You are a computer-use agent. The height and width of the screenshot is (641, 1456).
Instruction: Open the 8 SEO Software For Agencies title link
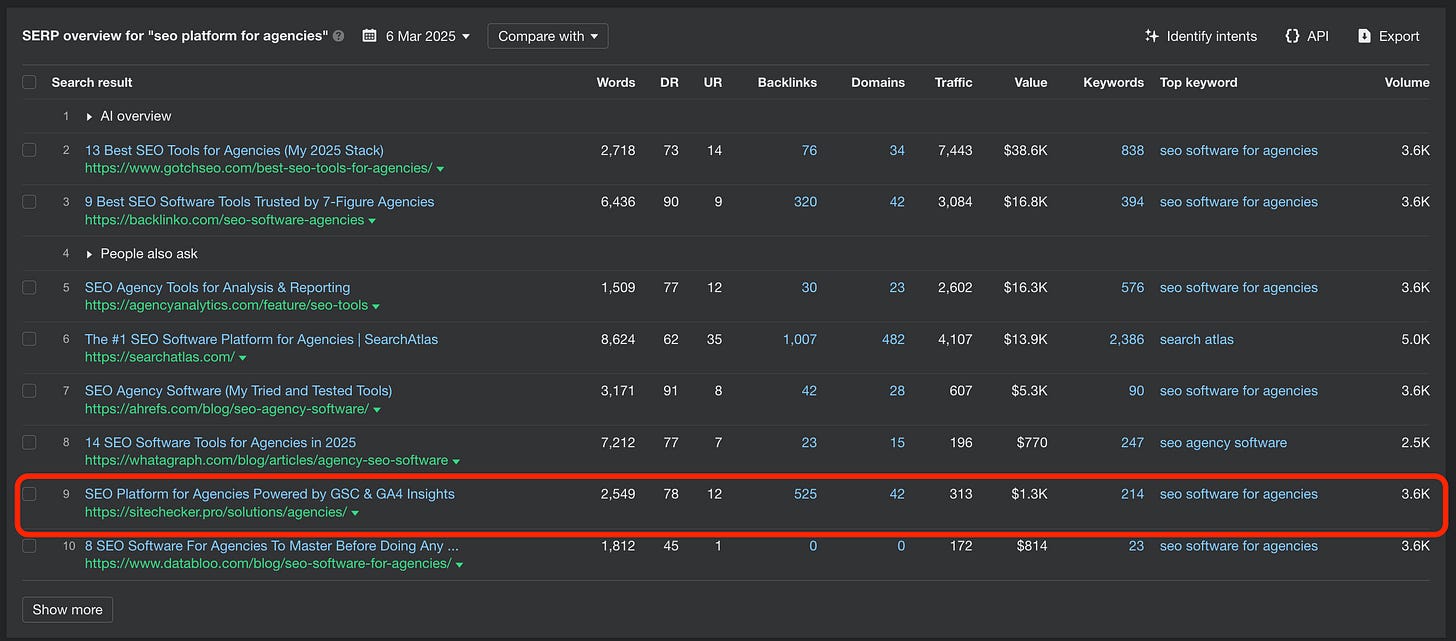click(x=272, y=545)
